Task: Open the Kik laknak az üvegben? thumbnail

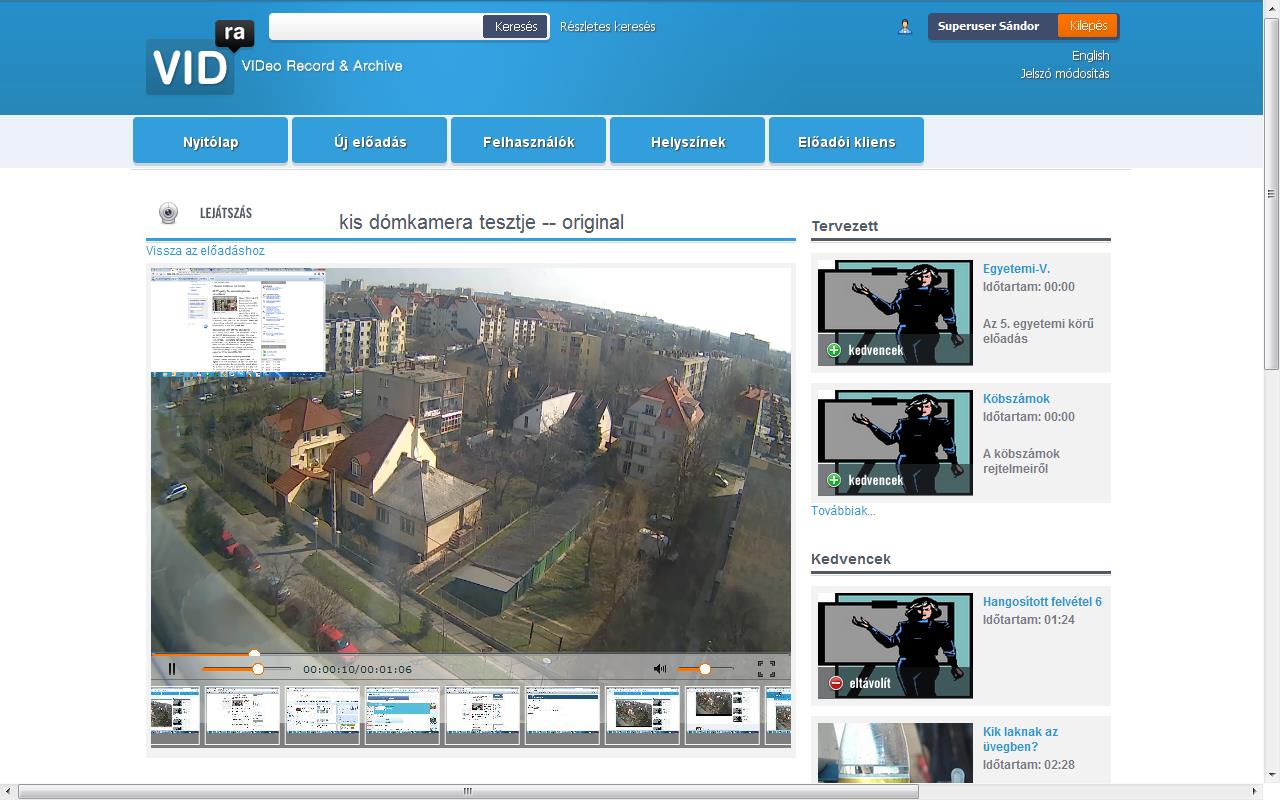Action: pyautogui.click(x=895, y=753)
